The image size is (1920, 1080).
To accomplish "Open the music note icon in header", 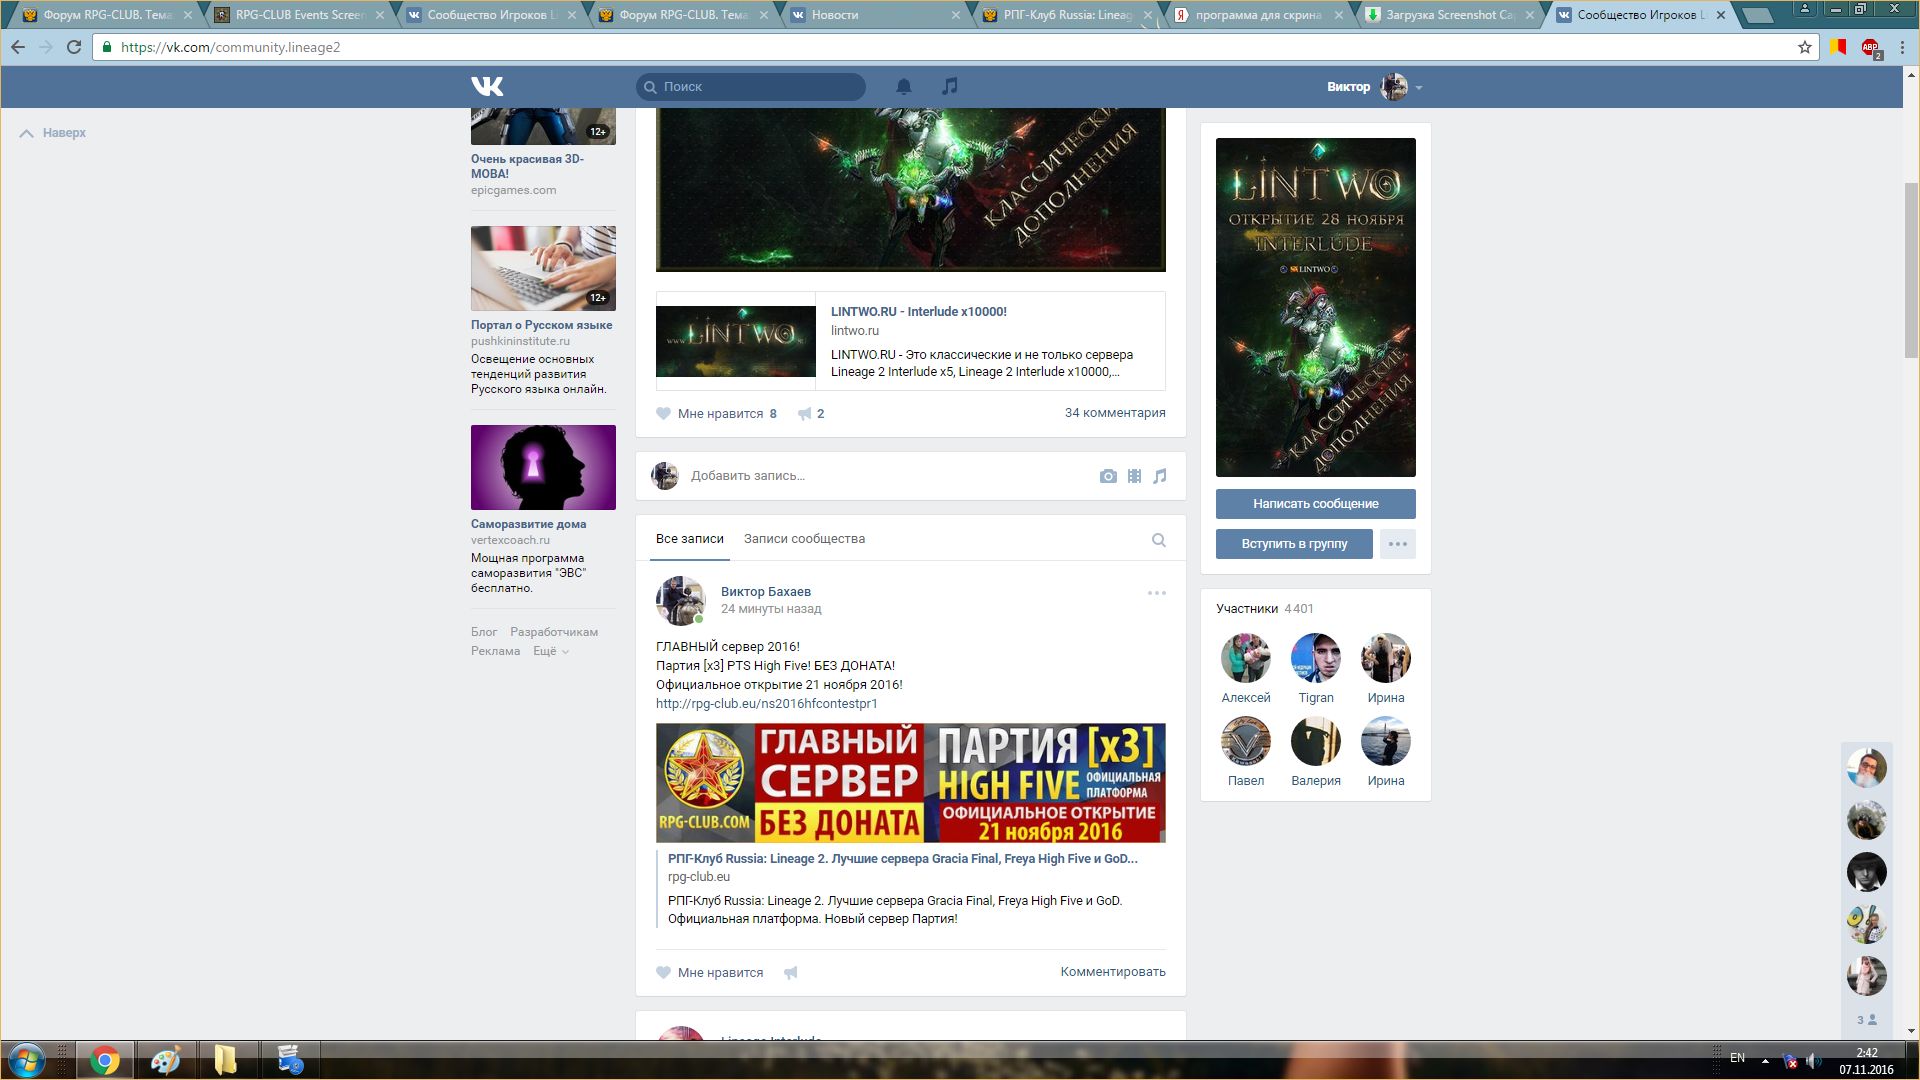I will coord(950,87).
